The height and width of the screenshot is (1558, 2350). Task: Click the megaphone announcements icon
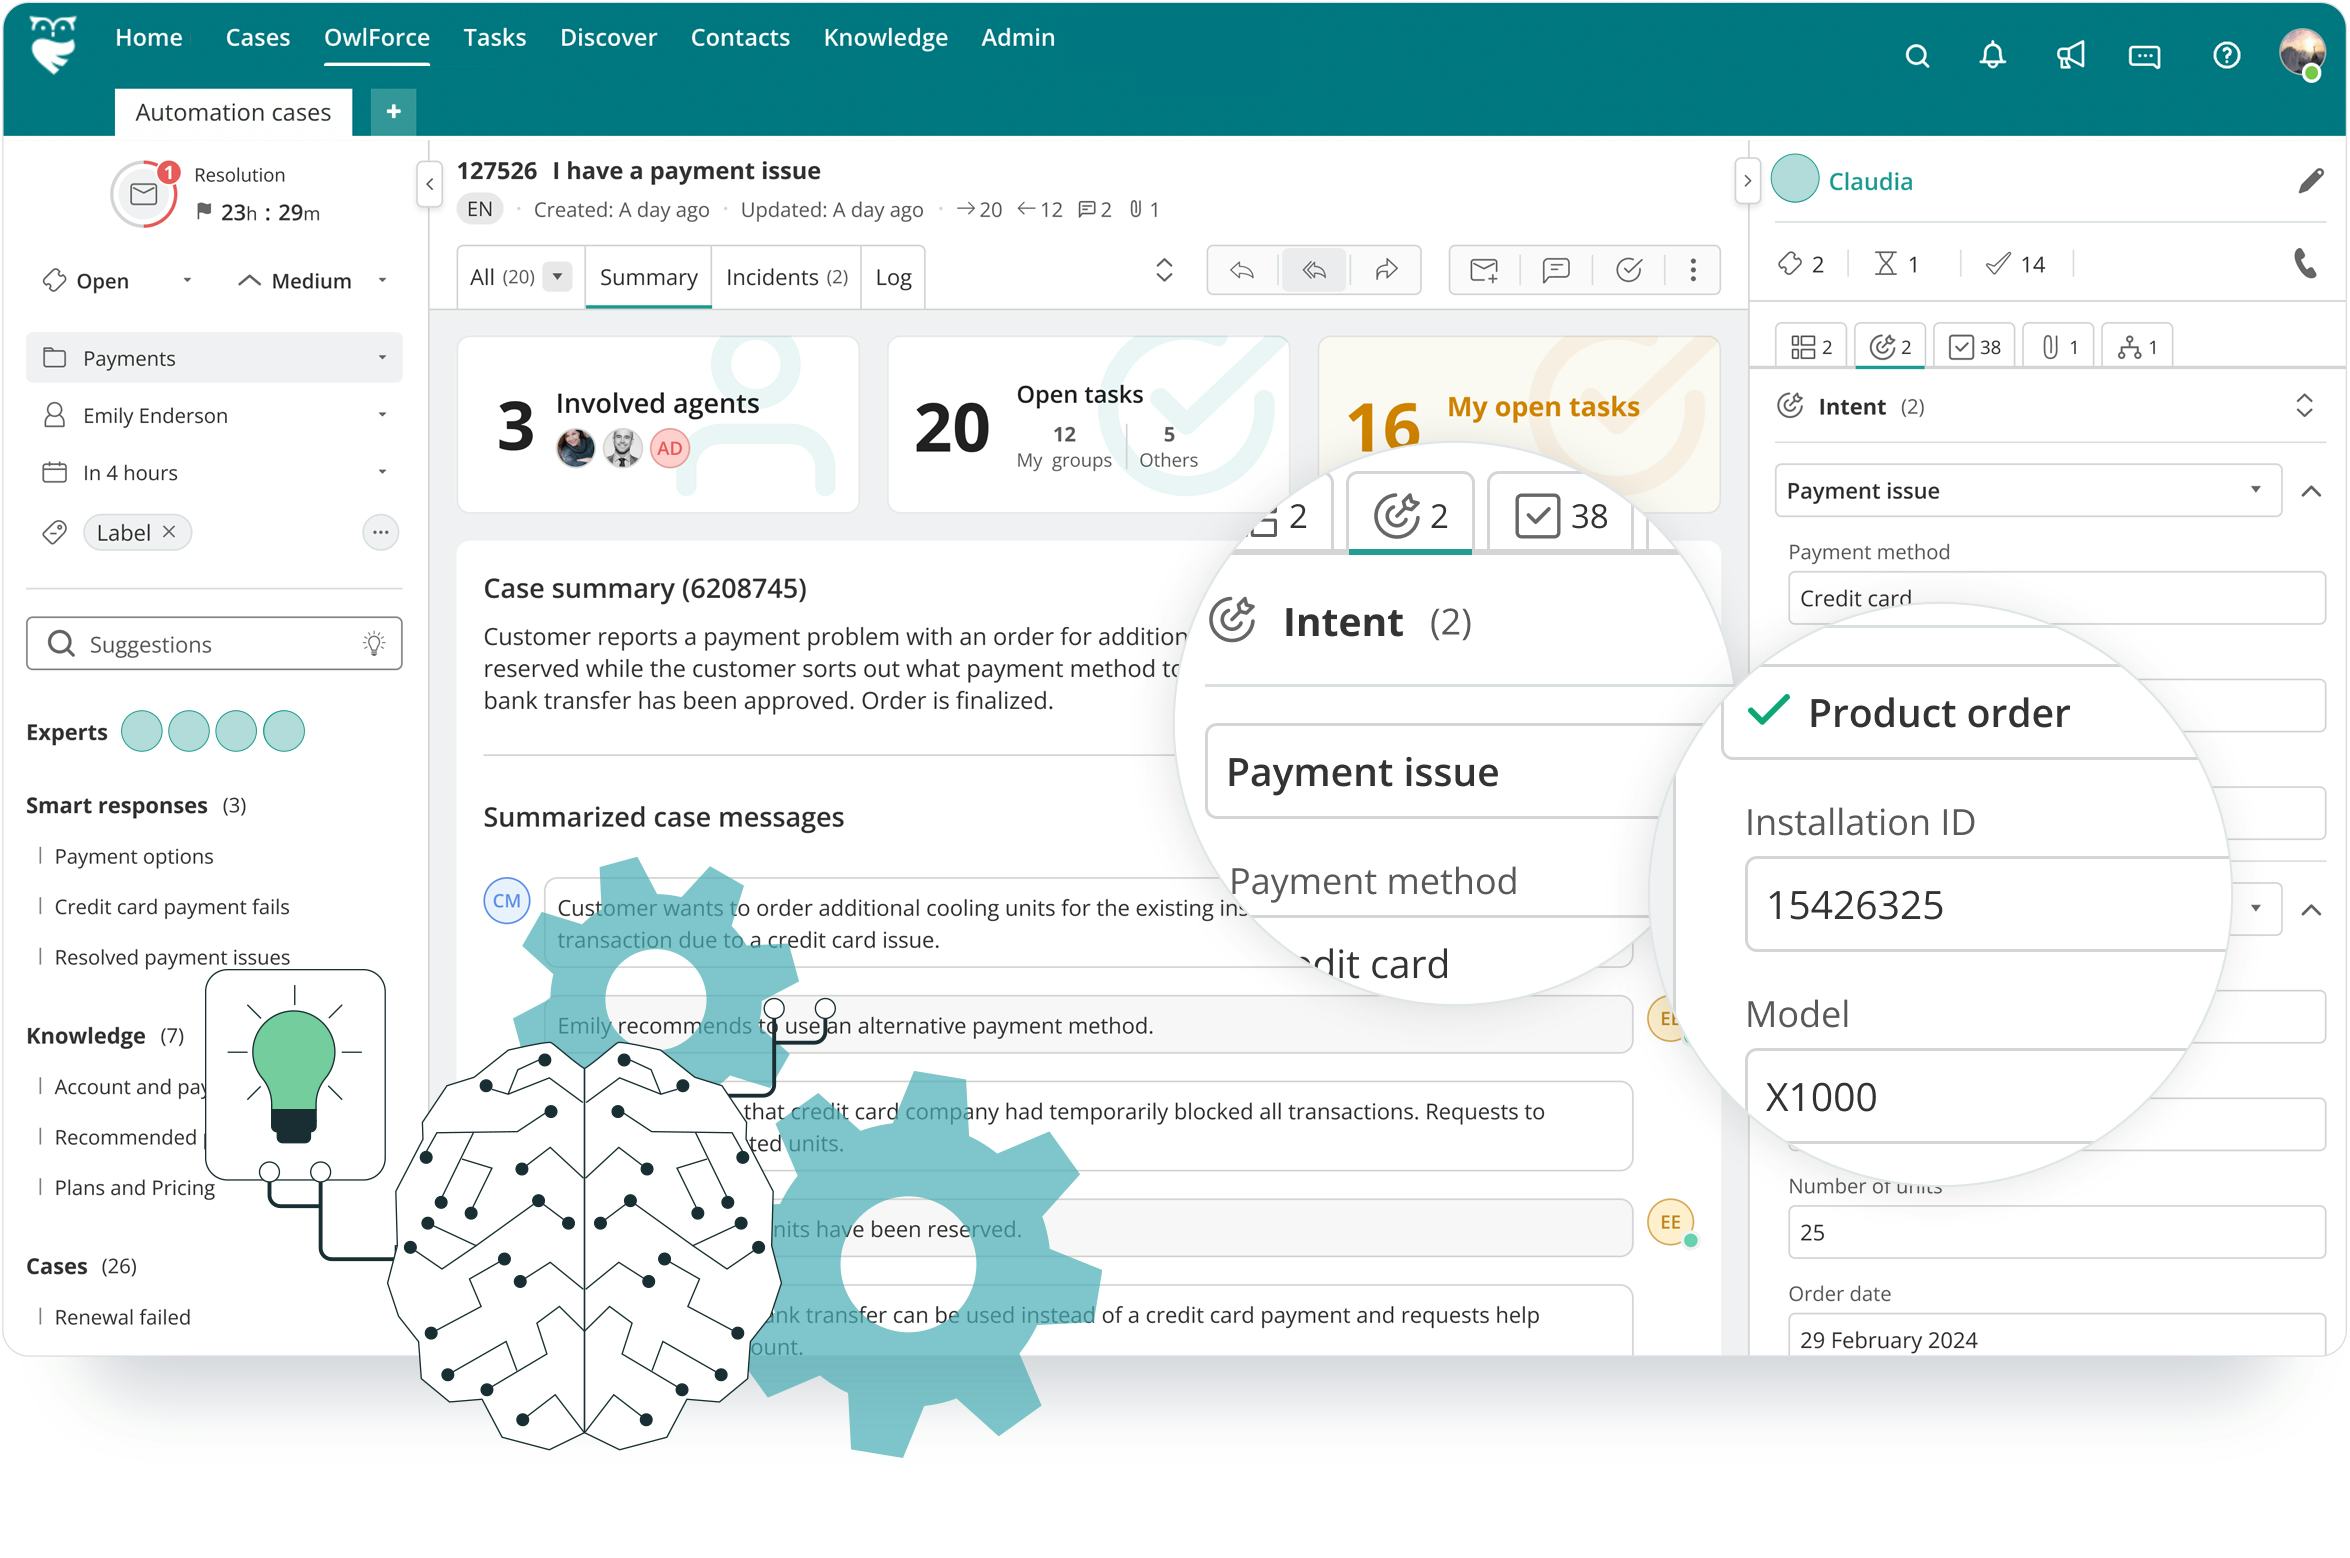[2069, 56]
